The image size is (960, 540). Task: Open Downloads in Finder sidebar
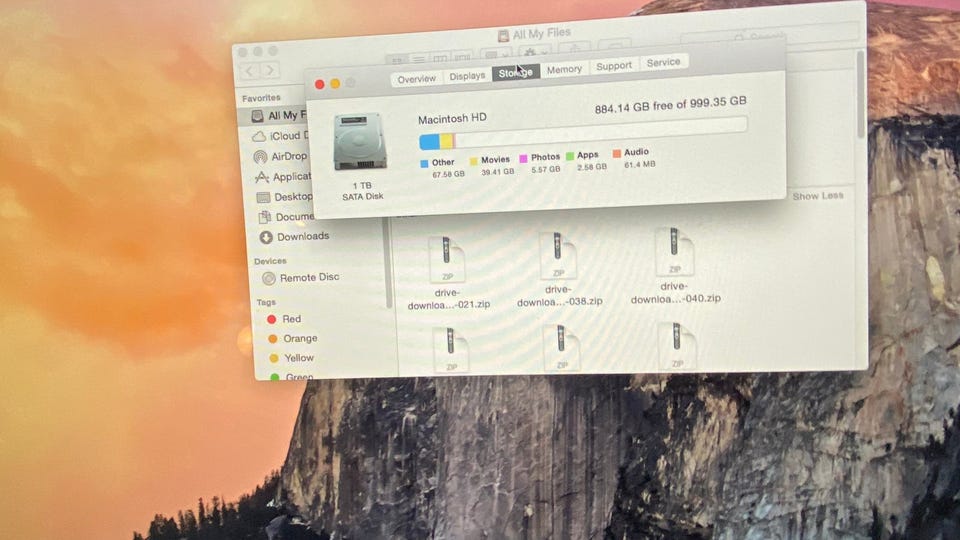[294, 237]
